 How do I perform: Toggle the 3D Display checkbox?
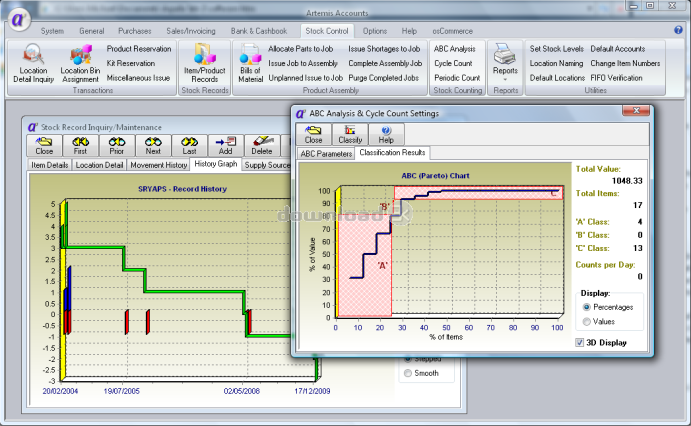601,343
